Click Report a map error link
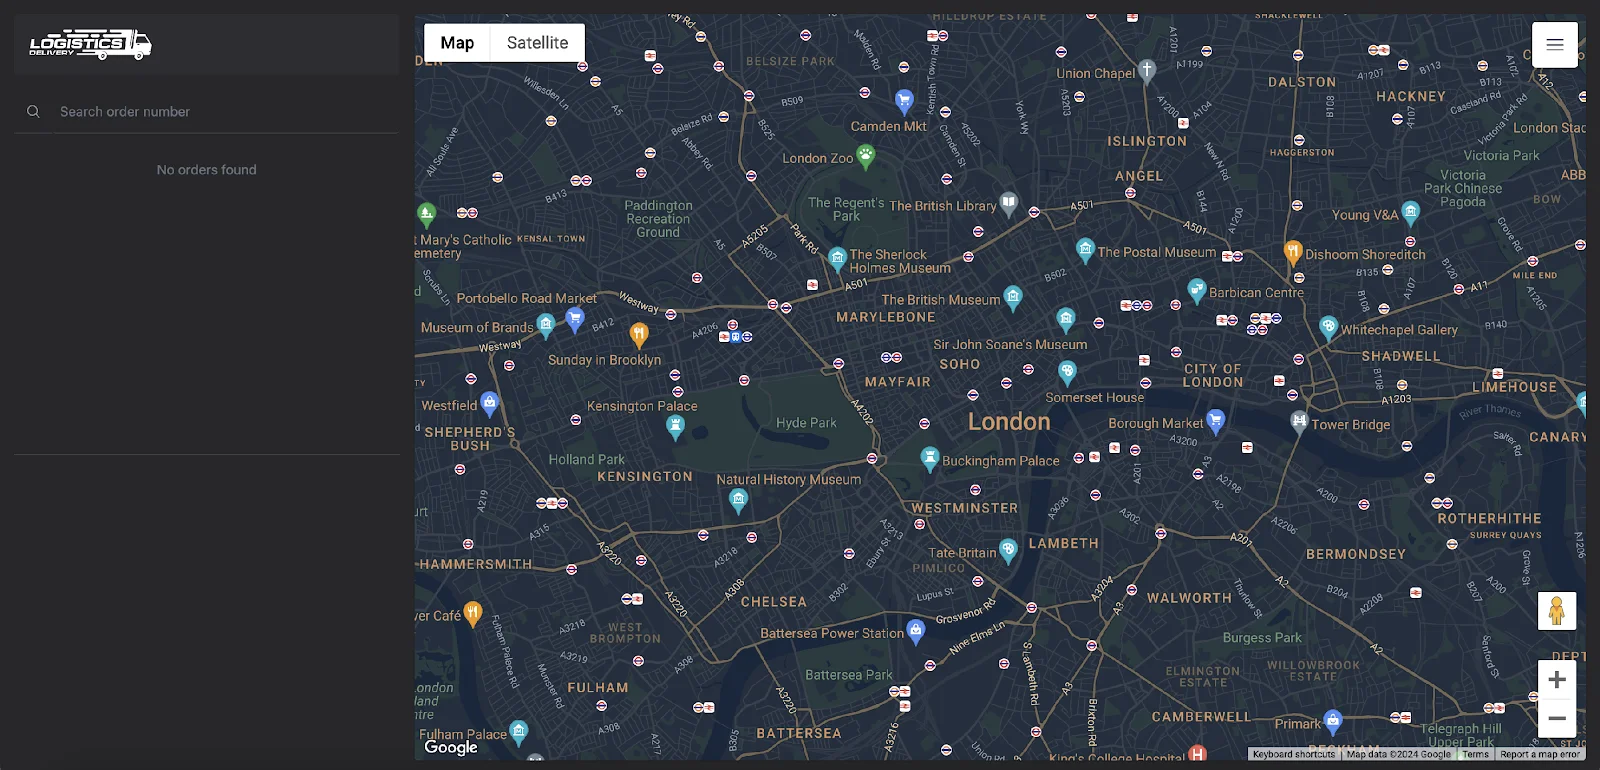This screenshot has width=1600, height=770. (x=1540, y=754)
